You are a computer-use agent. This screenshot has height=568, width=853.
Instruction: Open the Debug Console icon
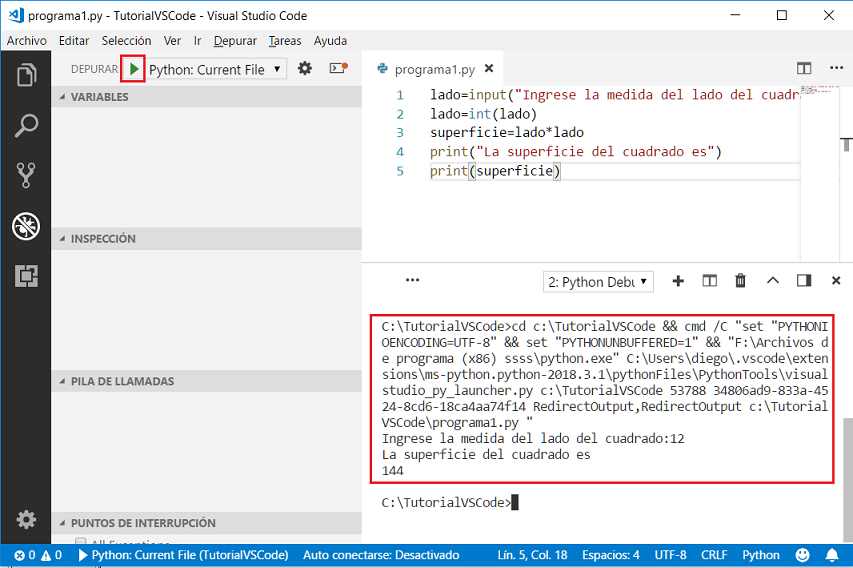pyautogui.click(x=338, y=69)
